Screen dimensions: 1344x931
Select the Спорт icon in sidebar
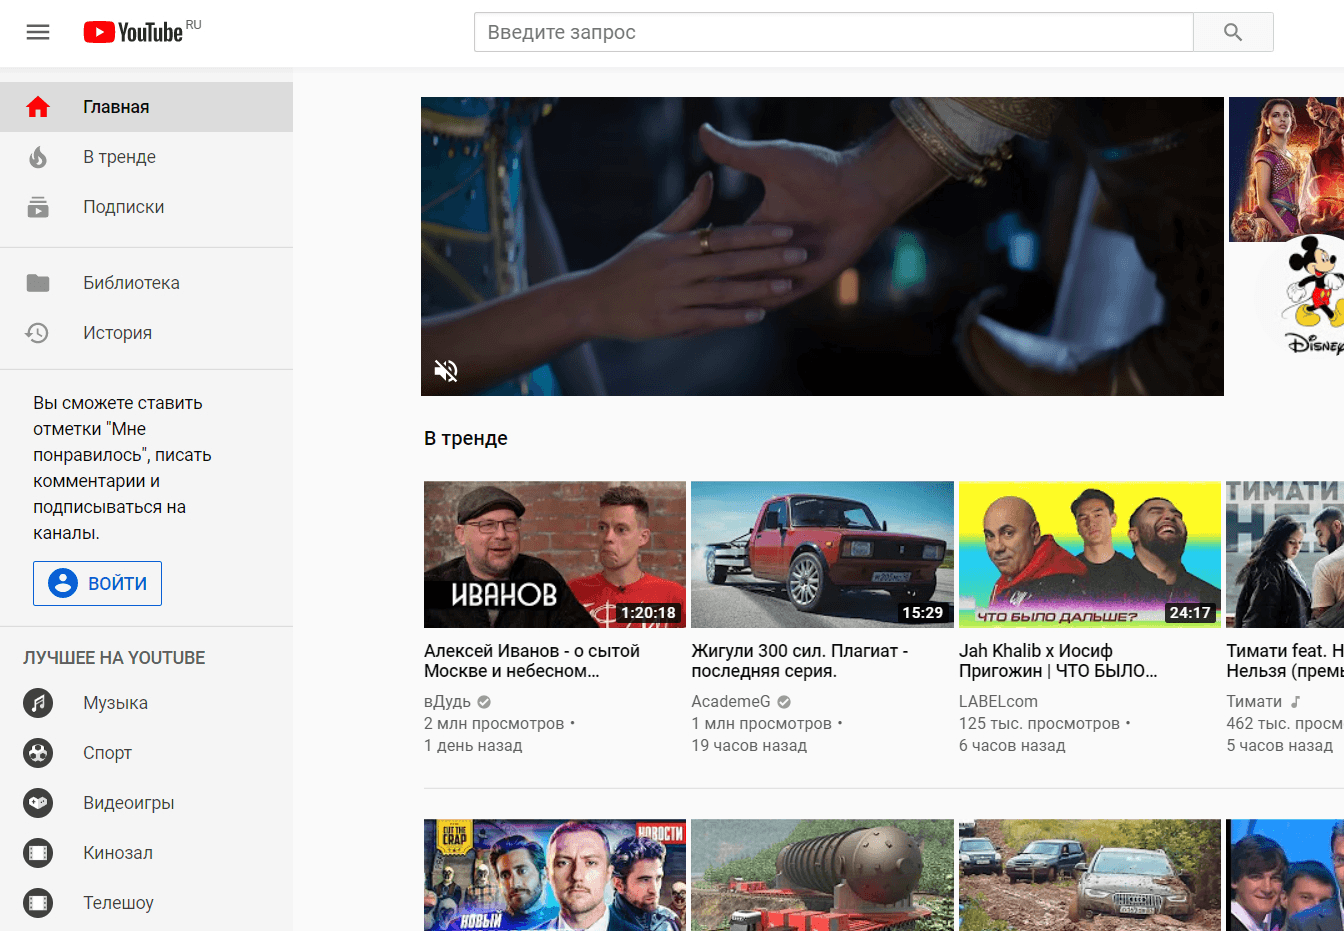click(x=38, y=753)
